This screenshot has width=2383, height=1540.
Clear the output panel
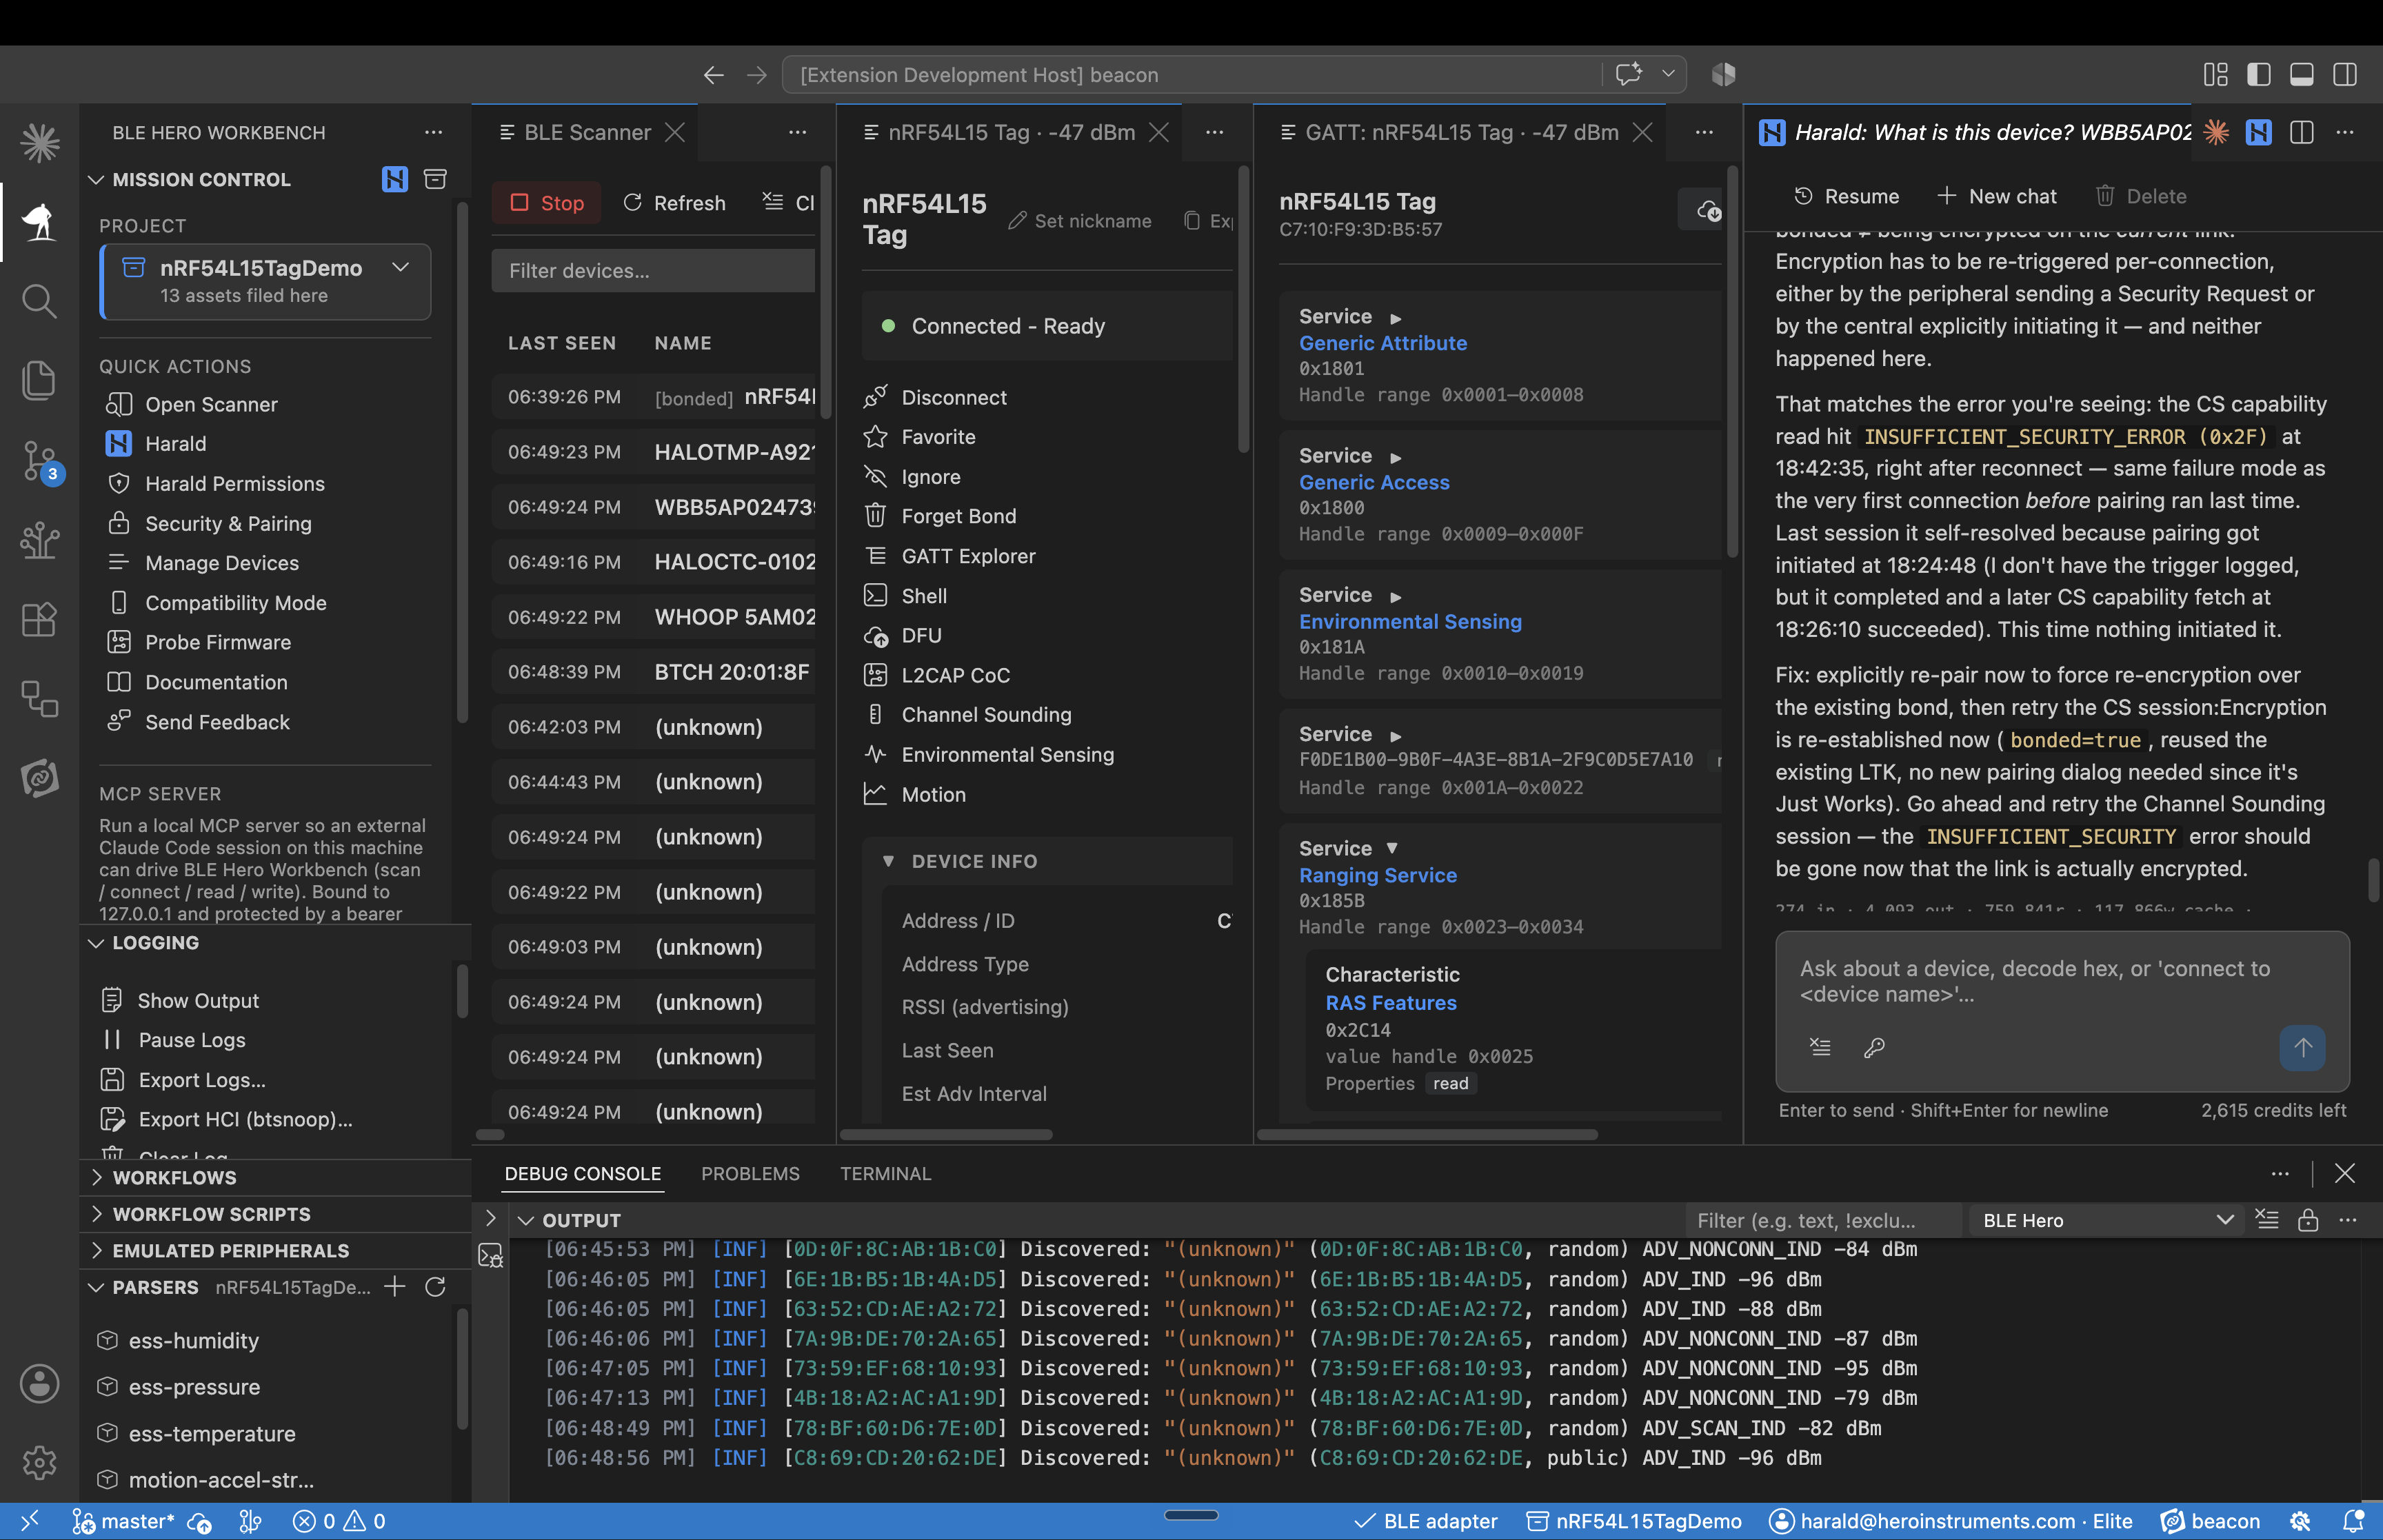pyautogui.click(x=2267, y=1220)
